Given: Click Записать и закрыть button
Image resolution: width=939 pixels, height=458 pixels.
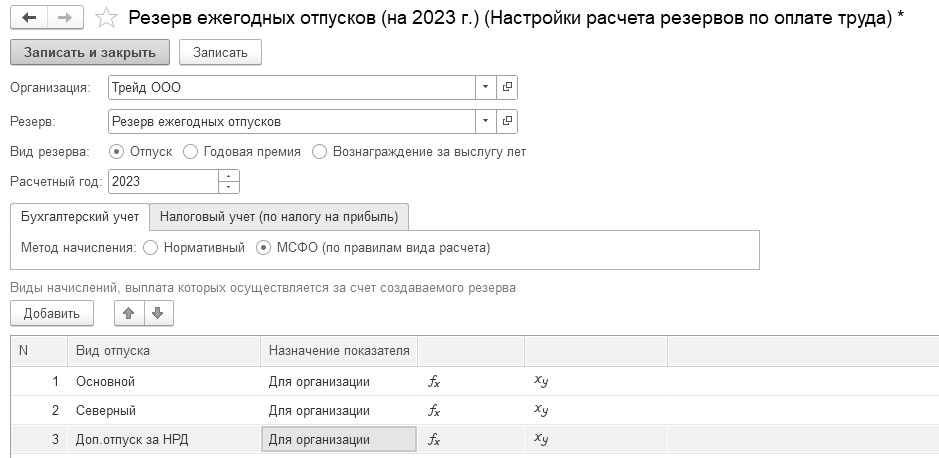Looking at the screenshot, I should 90,52.
